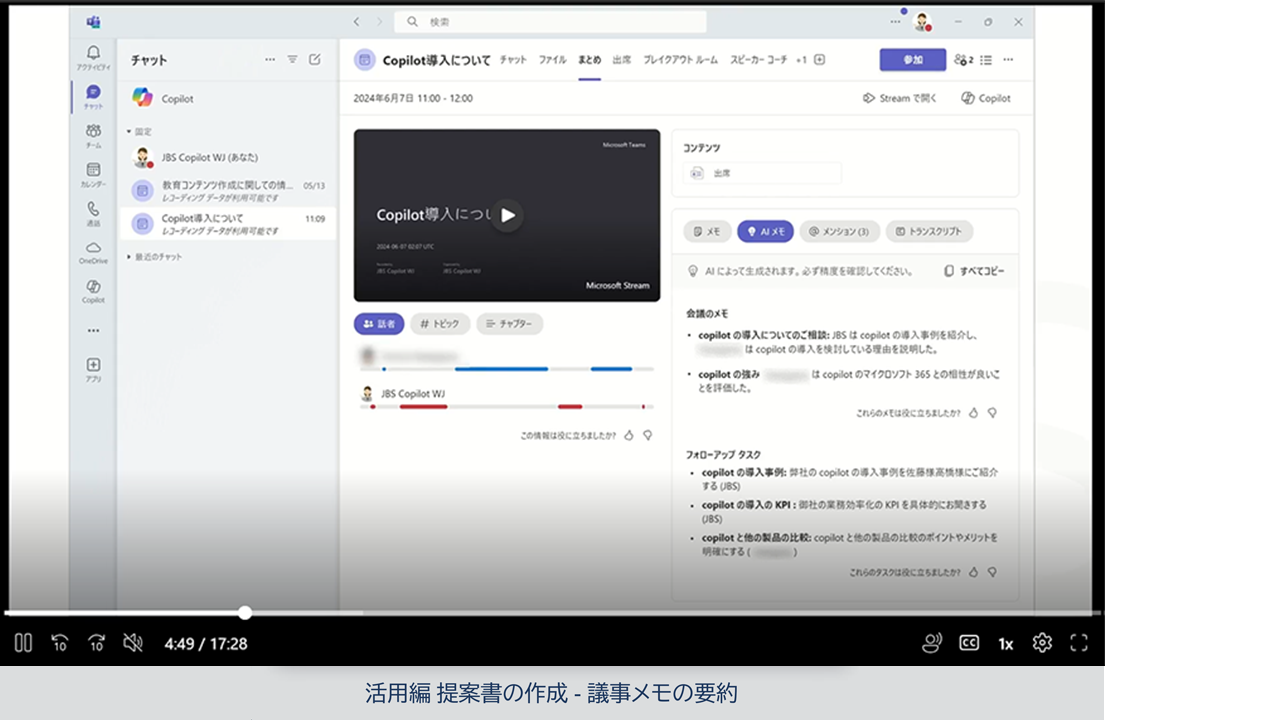
Task: Collapse the 固定 pinned chats section
Action: (x=140, y=131)
